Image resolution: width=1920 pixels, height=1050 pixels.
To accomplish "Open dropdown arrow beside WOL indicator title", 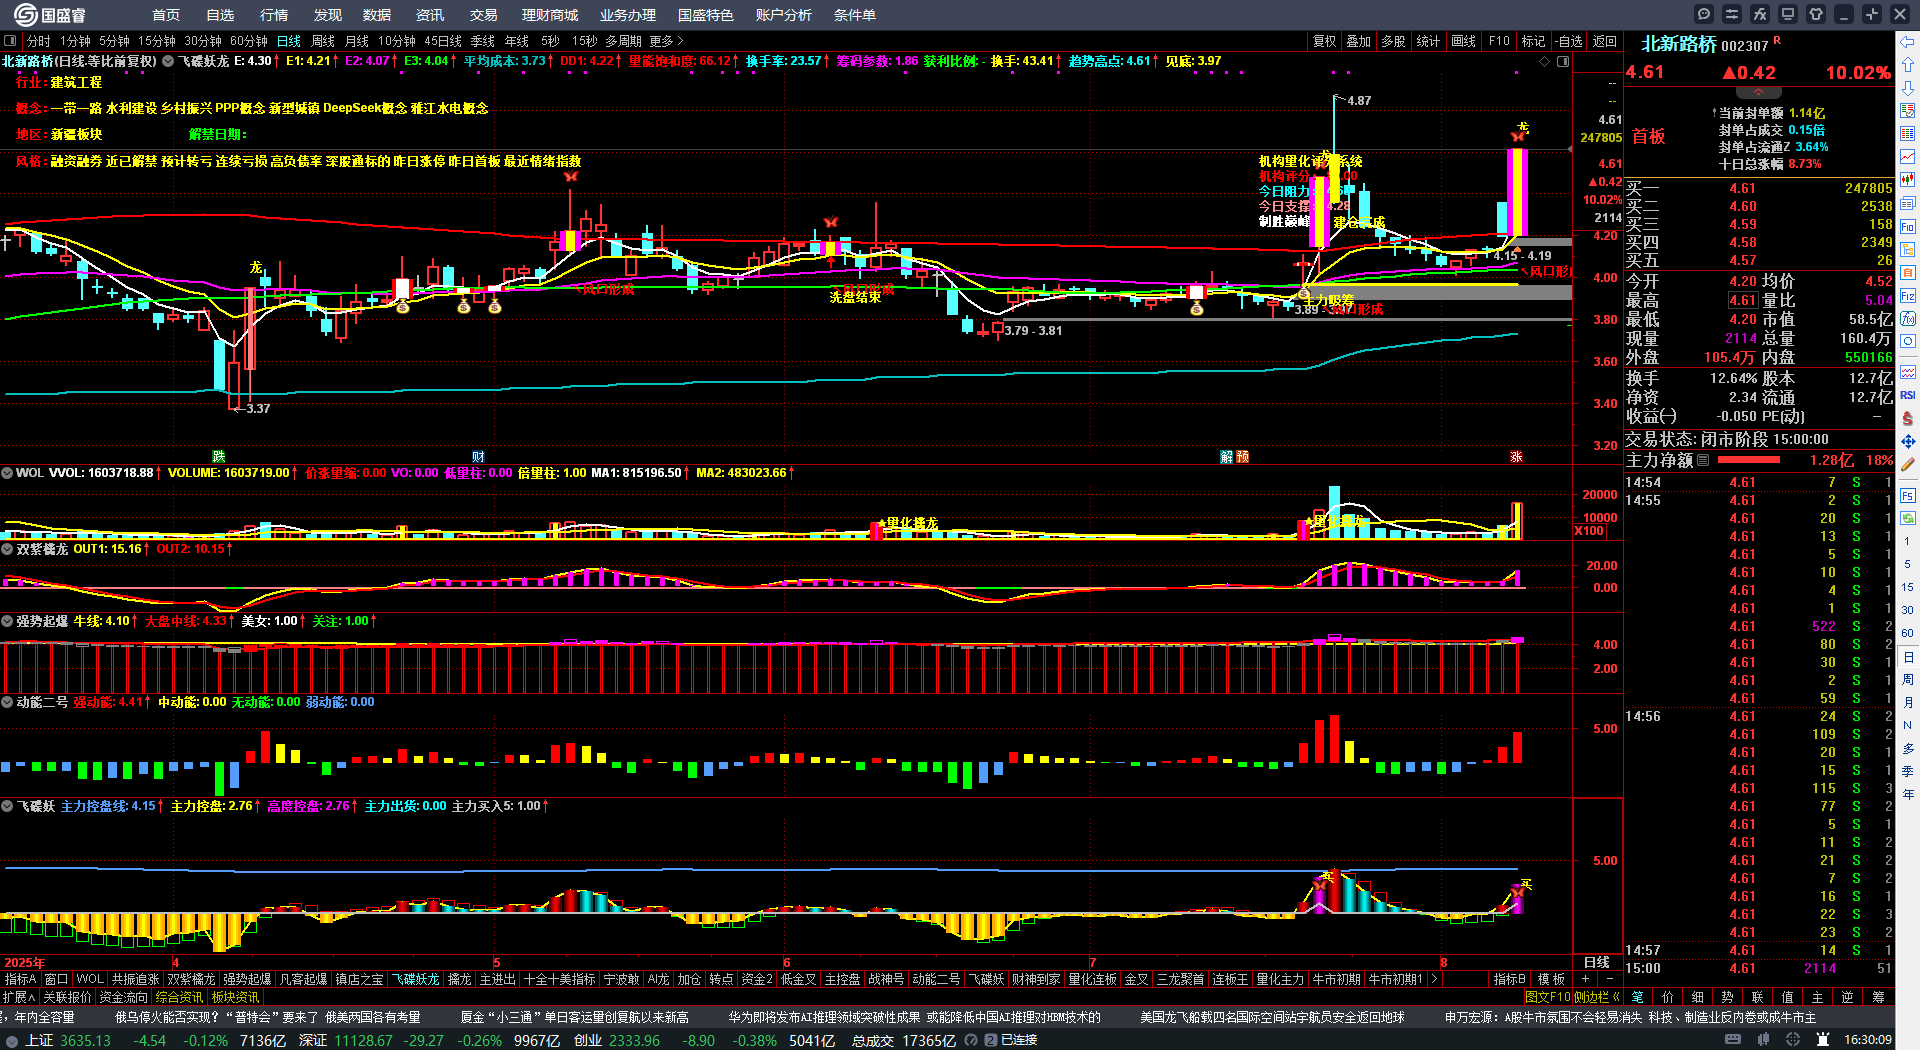I will click(x=7, y=473).
